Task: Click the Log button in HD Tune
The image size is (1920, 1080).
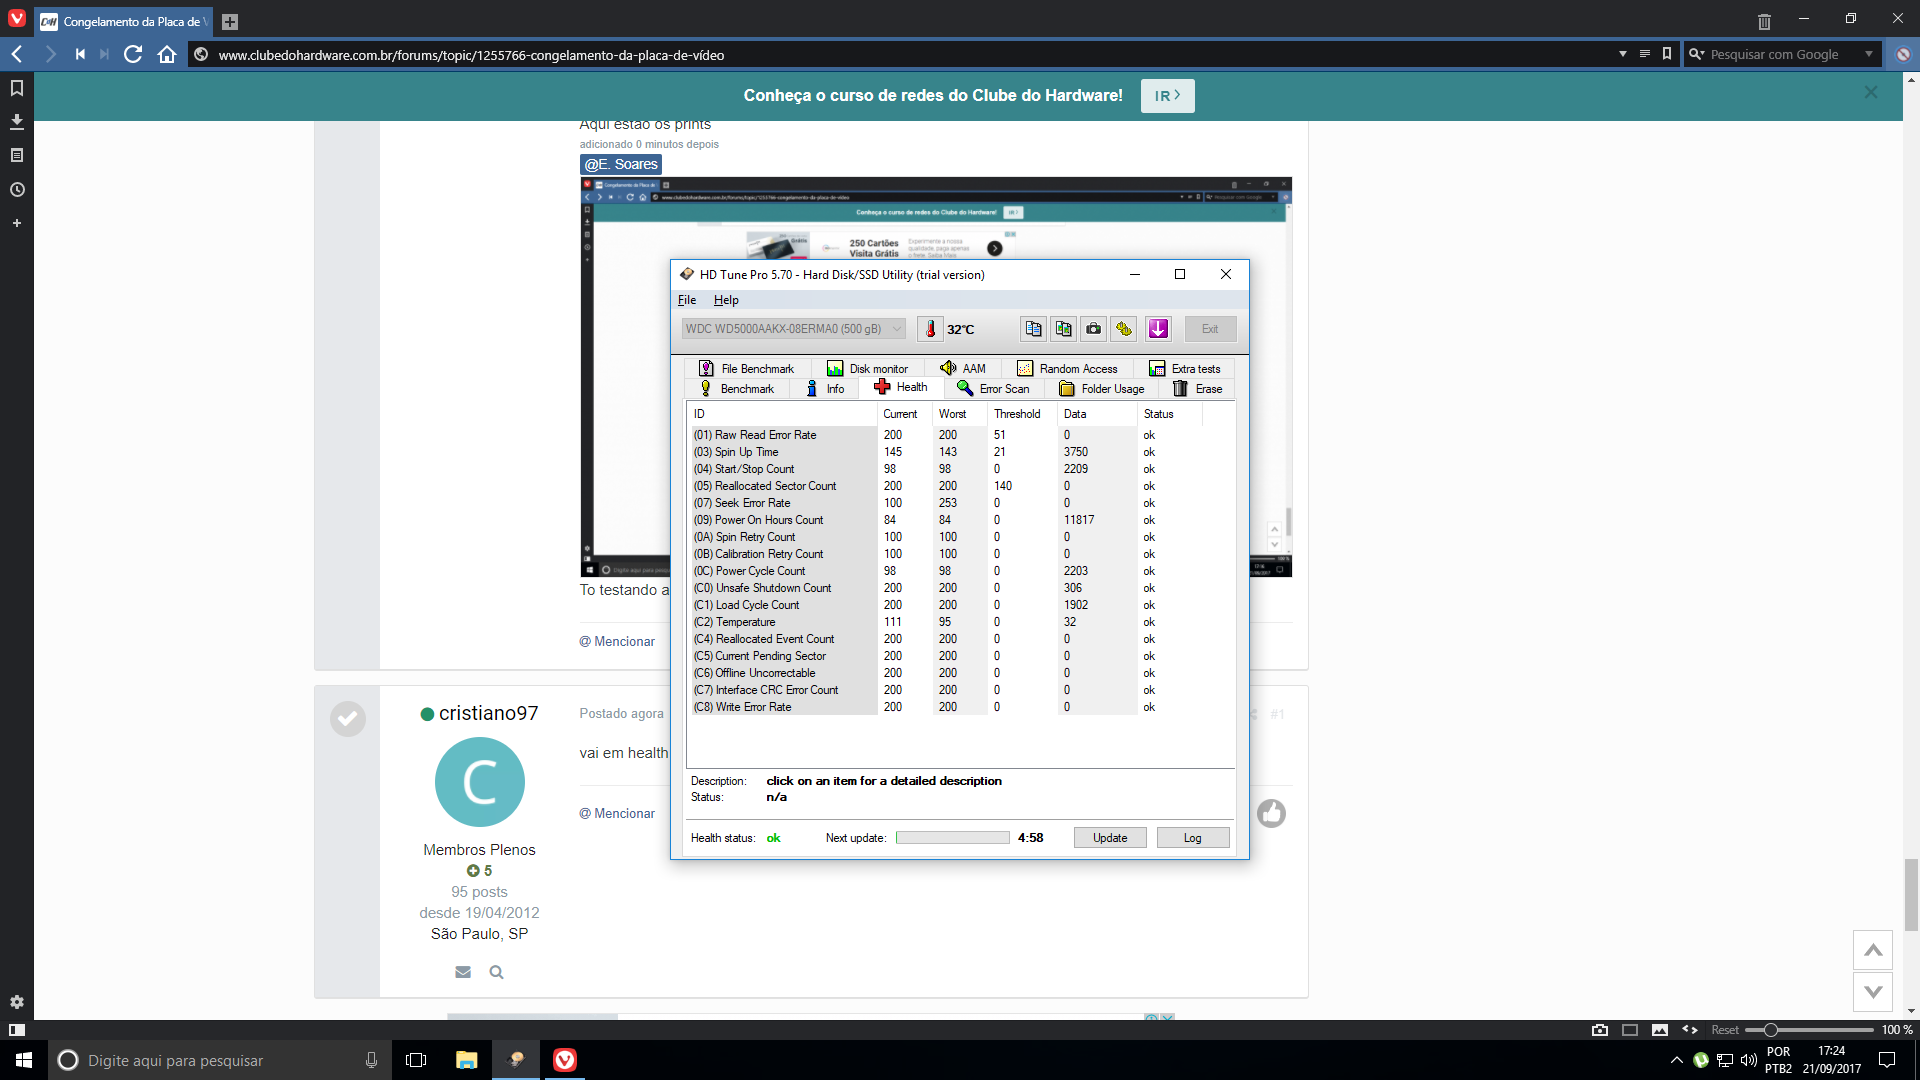Action: (x=1193, y=838)
